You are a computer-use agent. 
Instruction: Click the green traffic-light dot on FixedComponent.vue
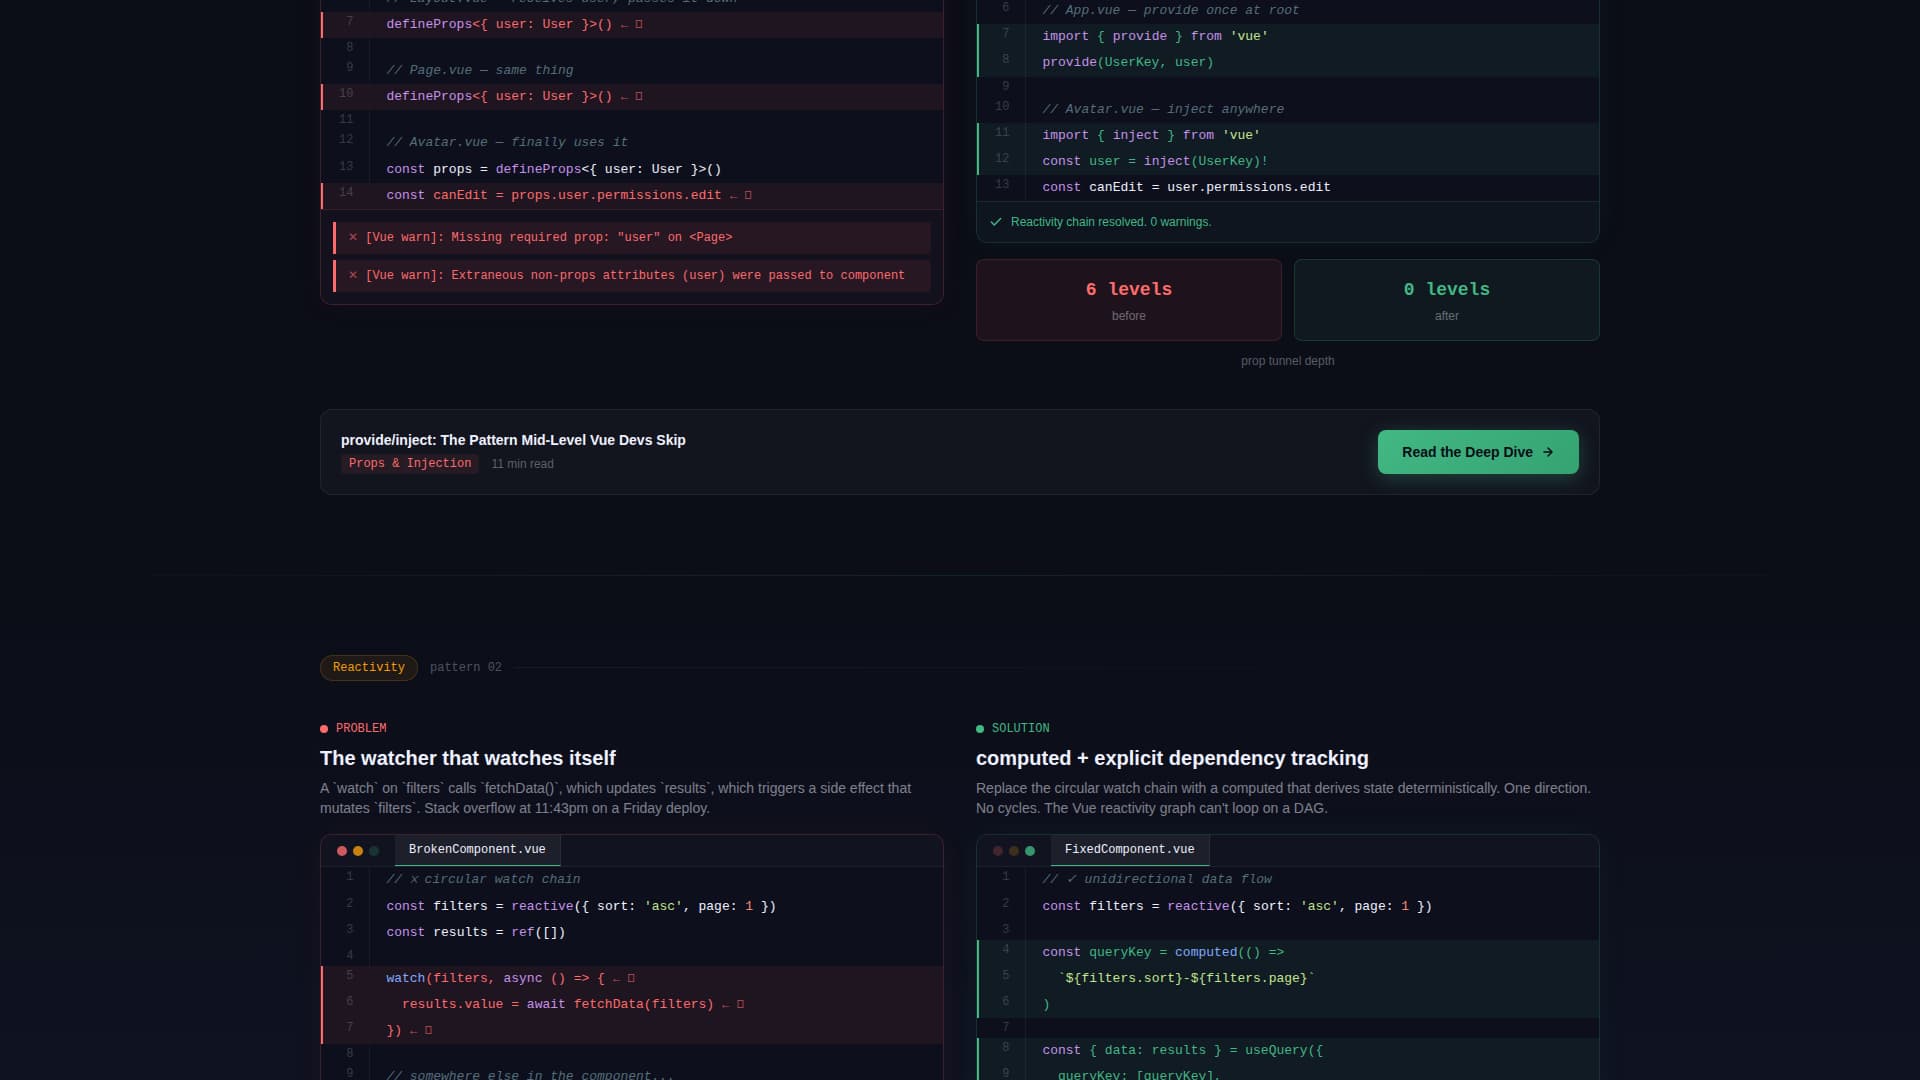pyautogui.click(x=1031, y=850)
